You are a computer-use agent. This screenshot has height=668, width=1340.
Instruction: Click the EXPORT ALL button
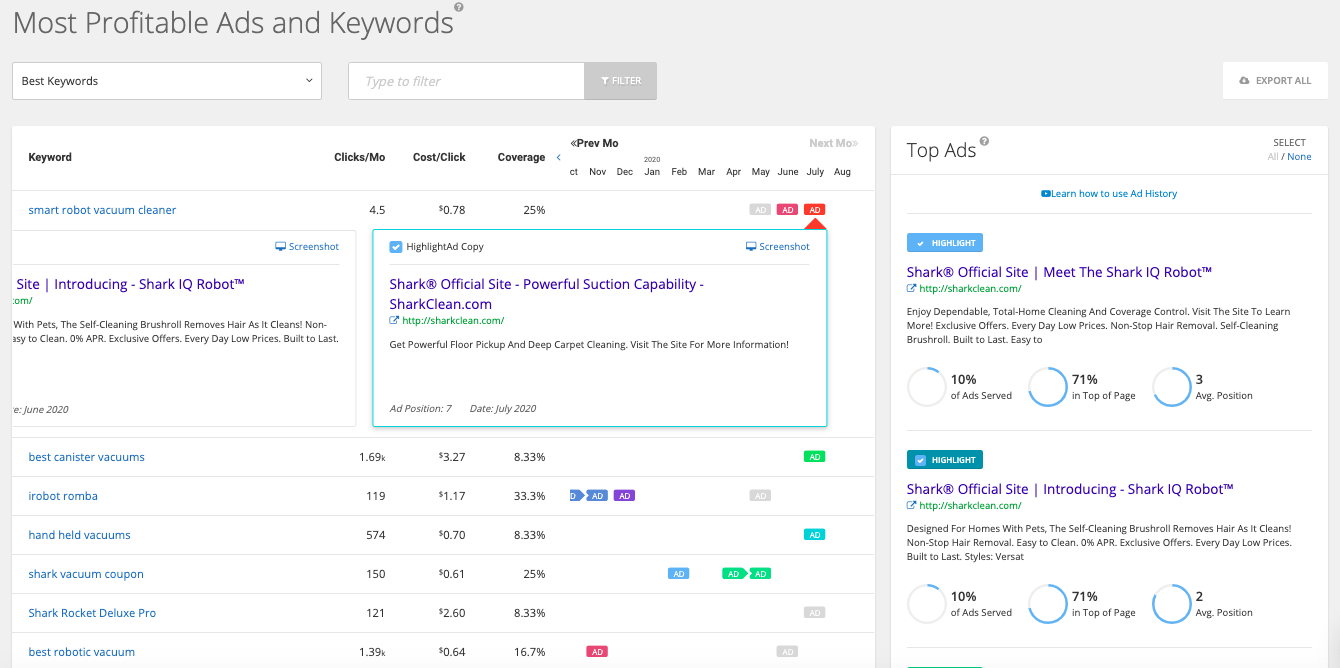[x=1275, y=81]
